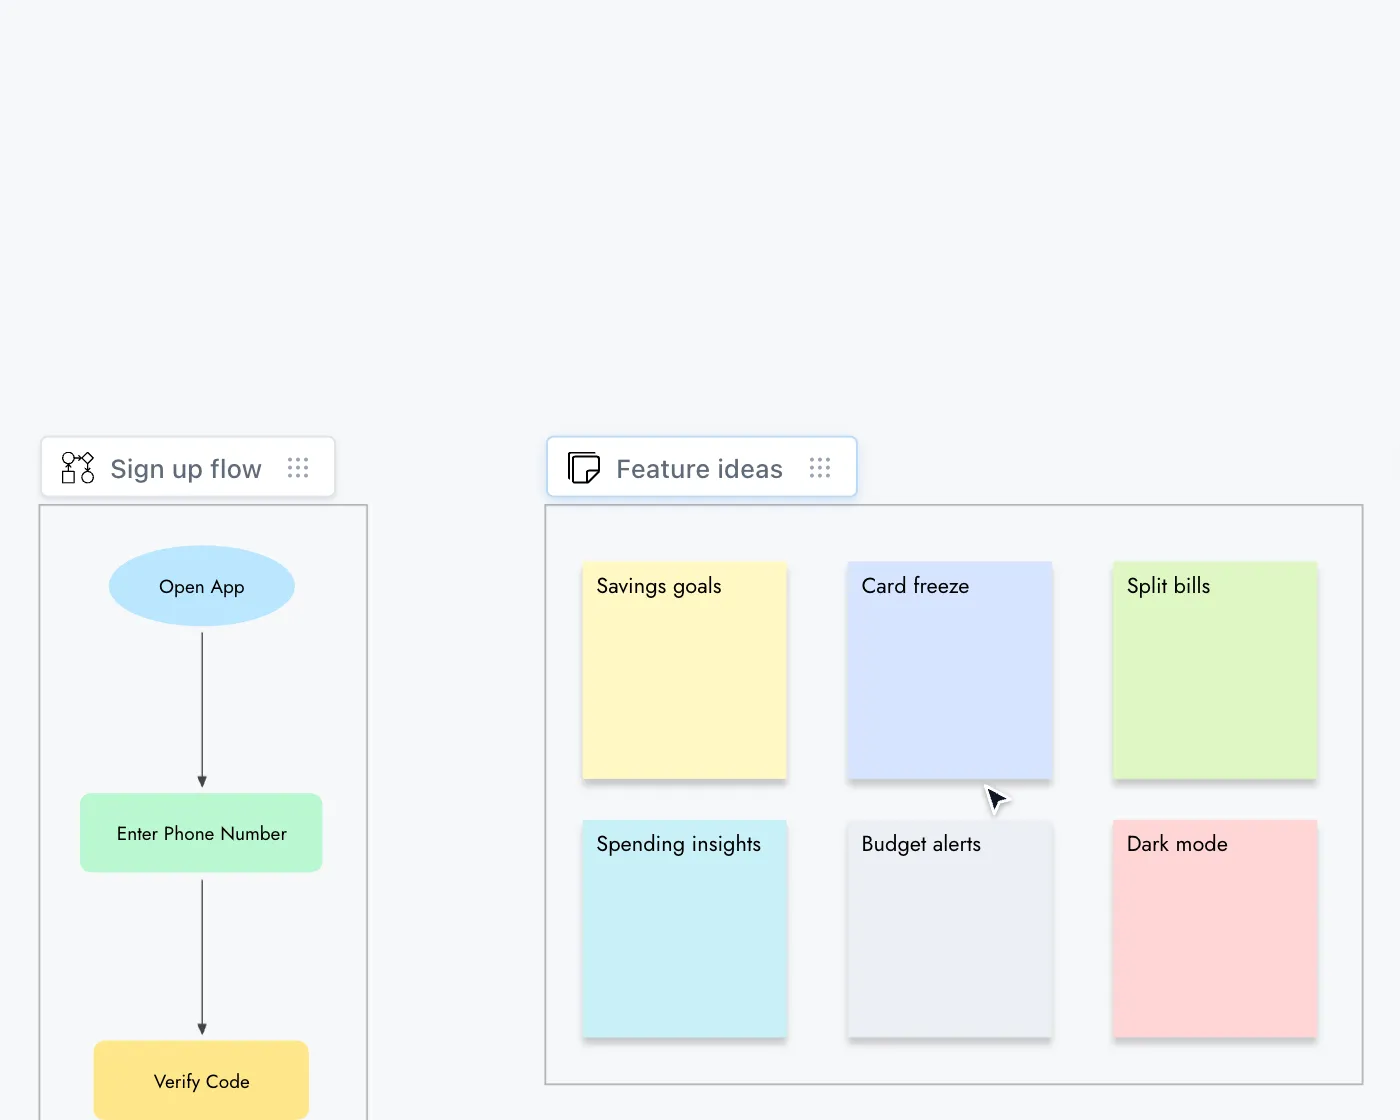Select the grey Budget alerts sticky note
The image size is (1400, 1120).
click(x=950, y=929)
